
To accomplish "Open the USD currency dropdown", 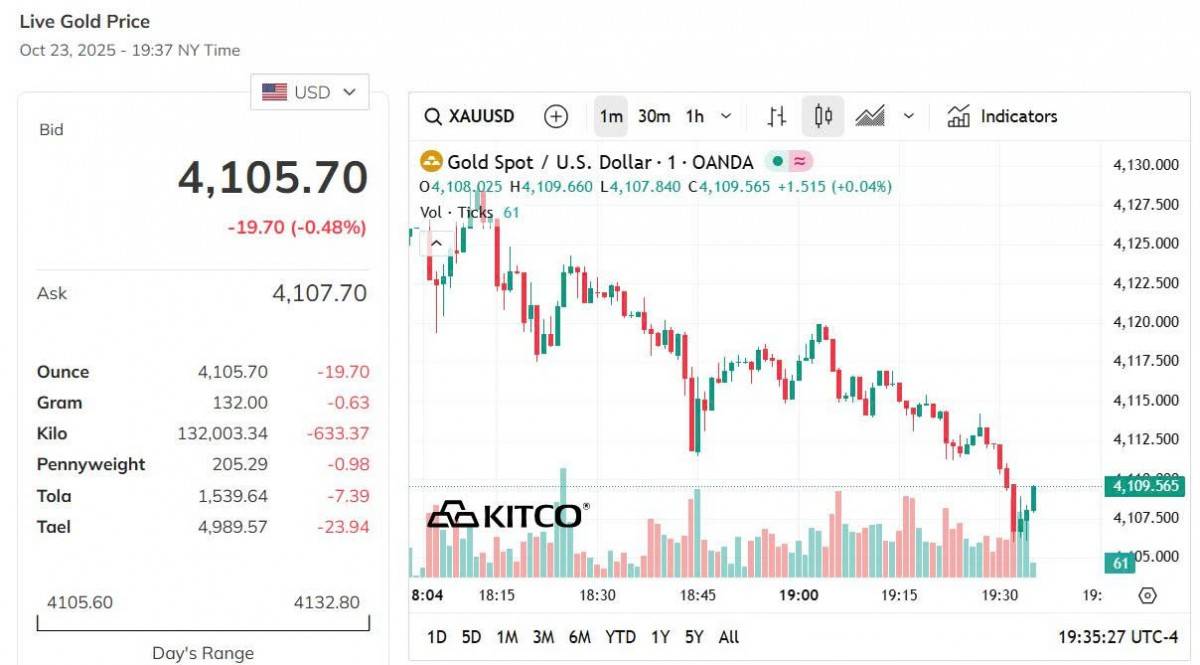I will coord(309,92).
